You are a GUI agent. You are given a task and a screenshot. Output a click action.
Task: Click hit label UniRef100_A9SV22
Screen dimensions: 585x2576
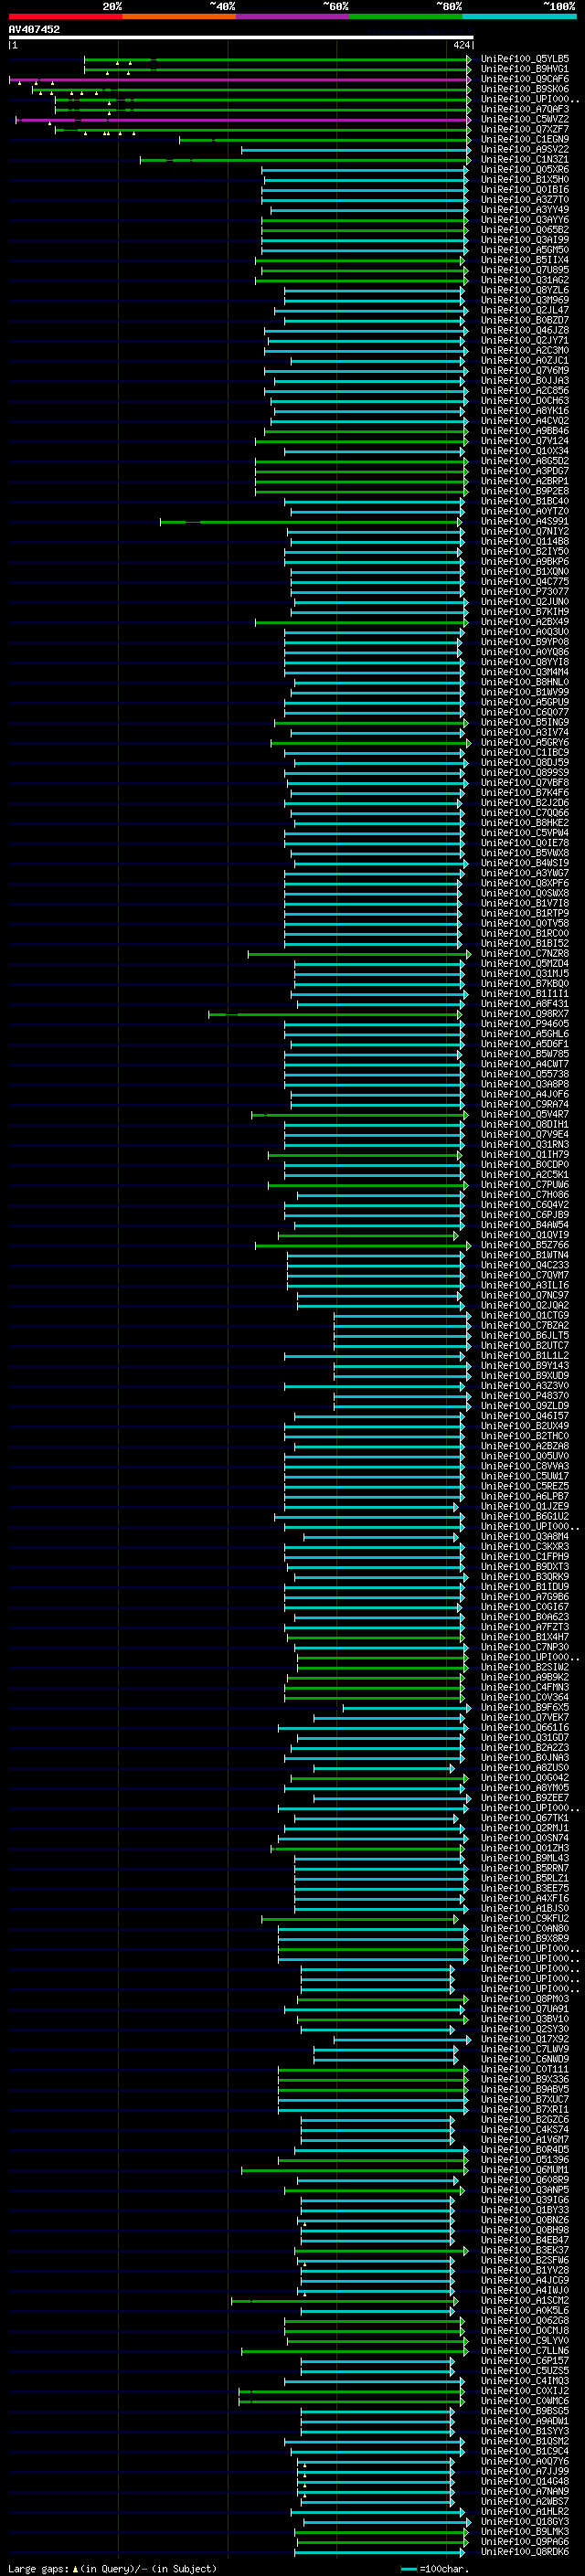pyautogui.click(x=525, y=149)
